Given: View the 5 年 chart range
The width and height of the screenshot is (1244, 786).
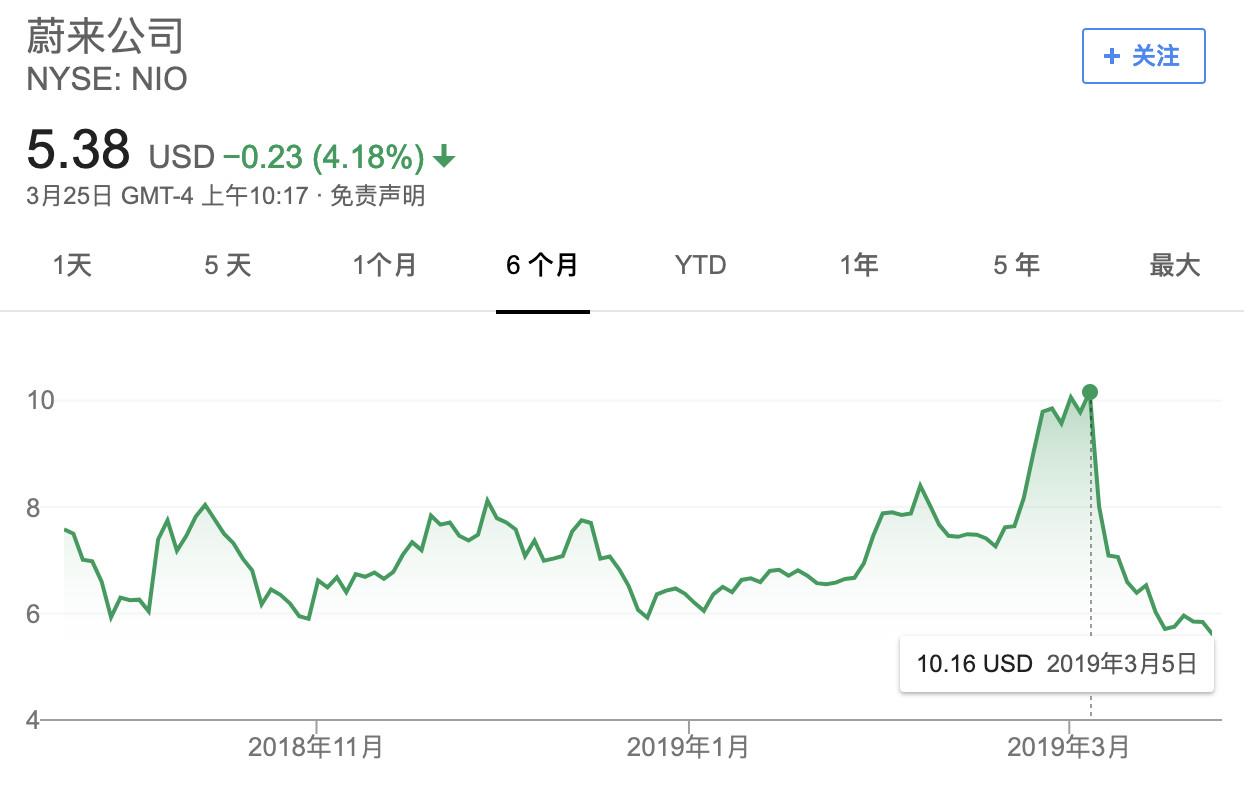Looking at the screenshot, I should (x=1016, y=265).
